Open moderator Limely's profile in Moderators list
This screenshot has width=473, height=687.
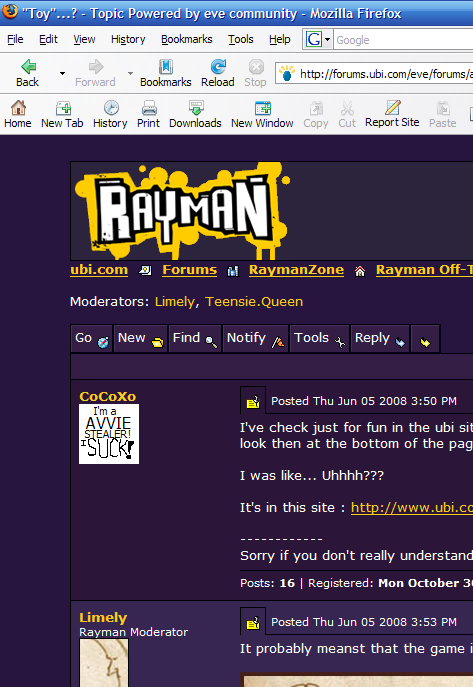coord(175,301)
